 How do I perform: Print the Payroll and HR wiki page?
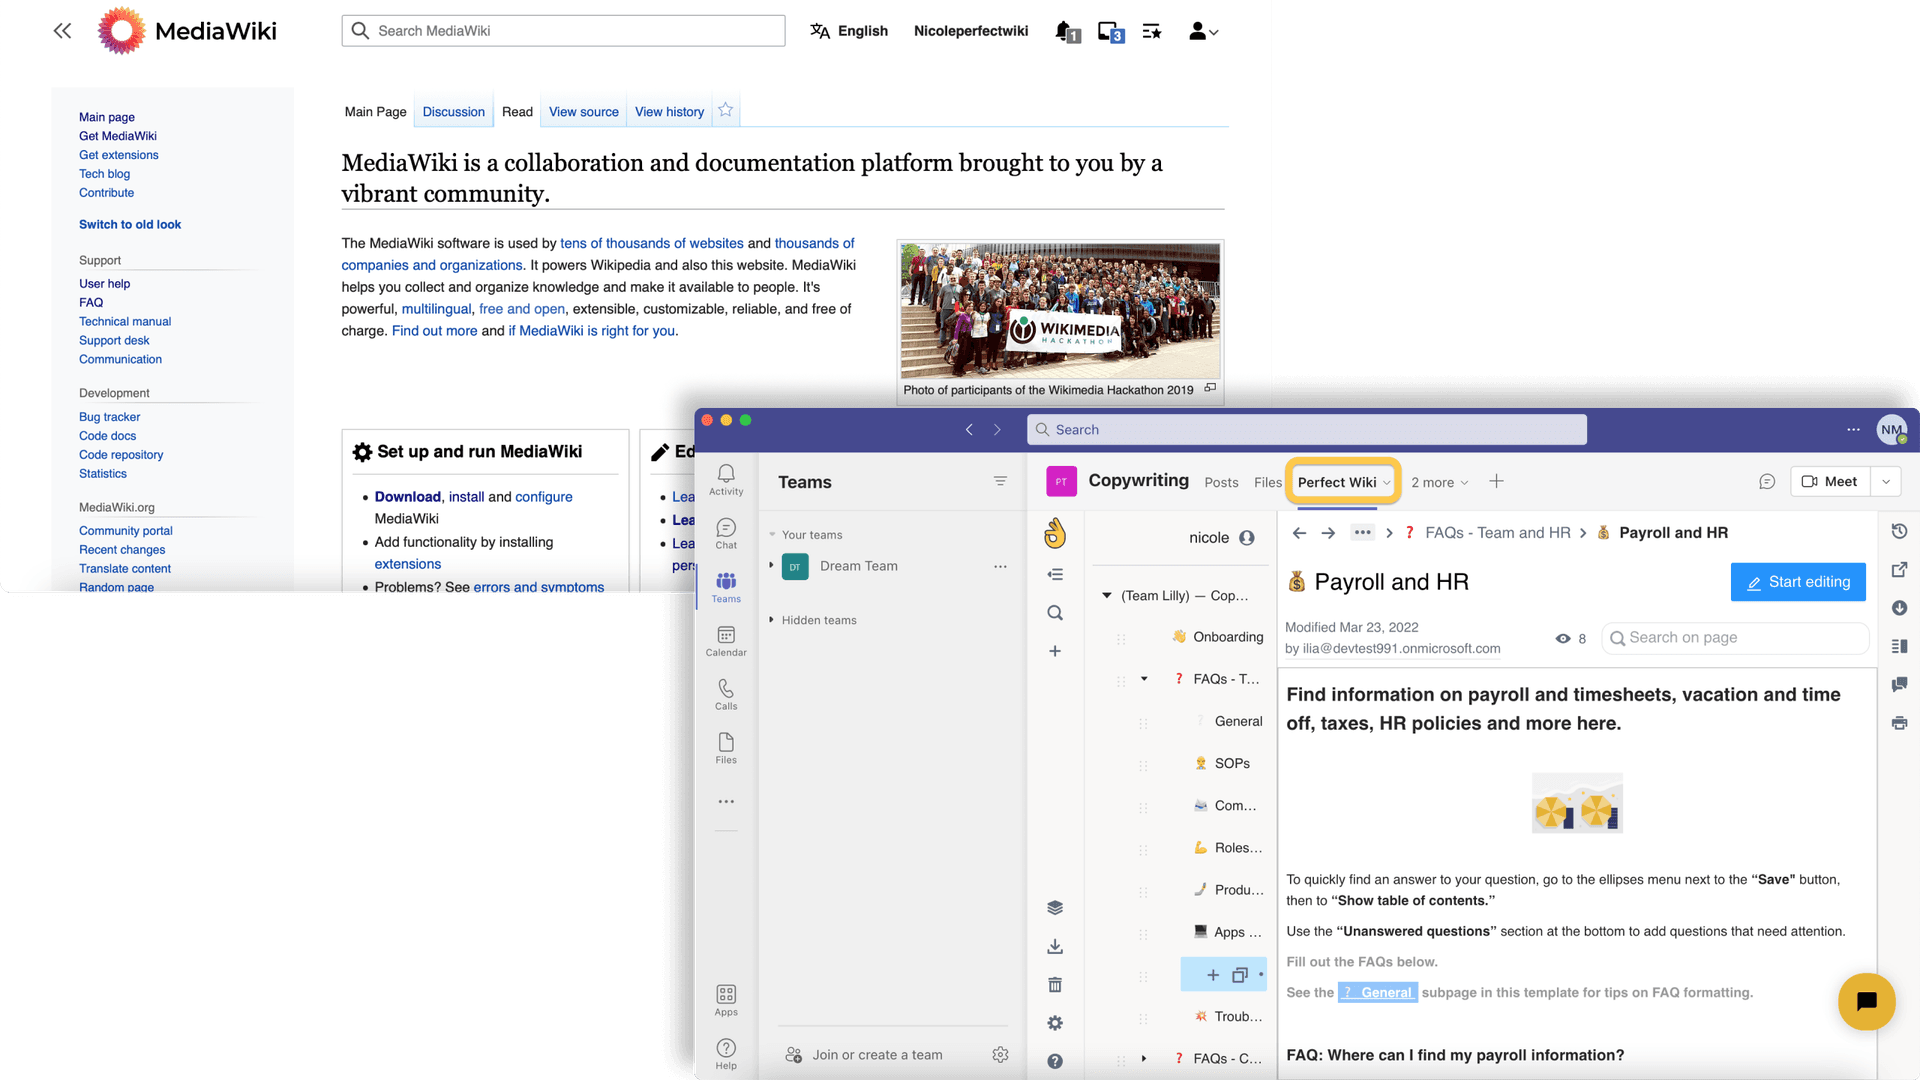[x=1899, y=723]
